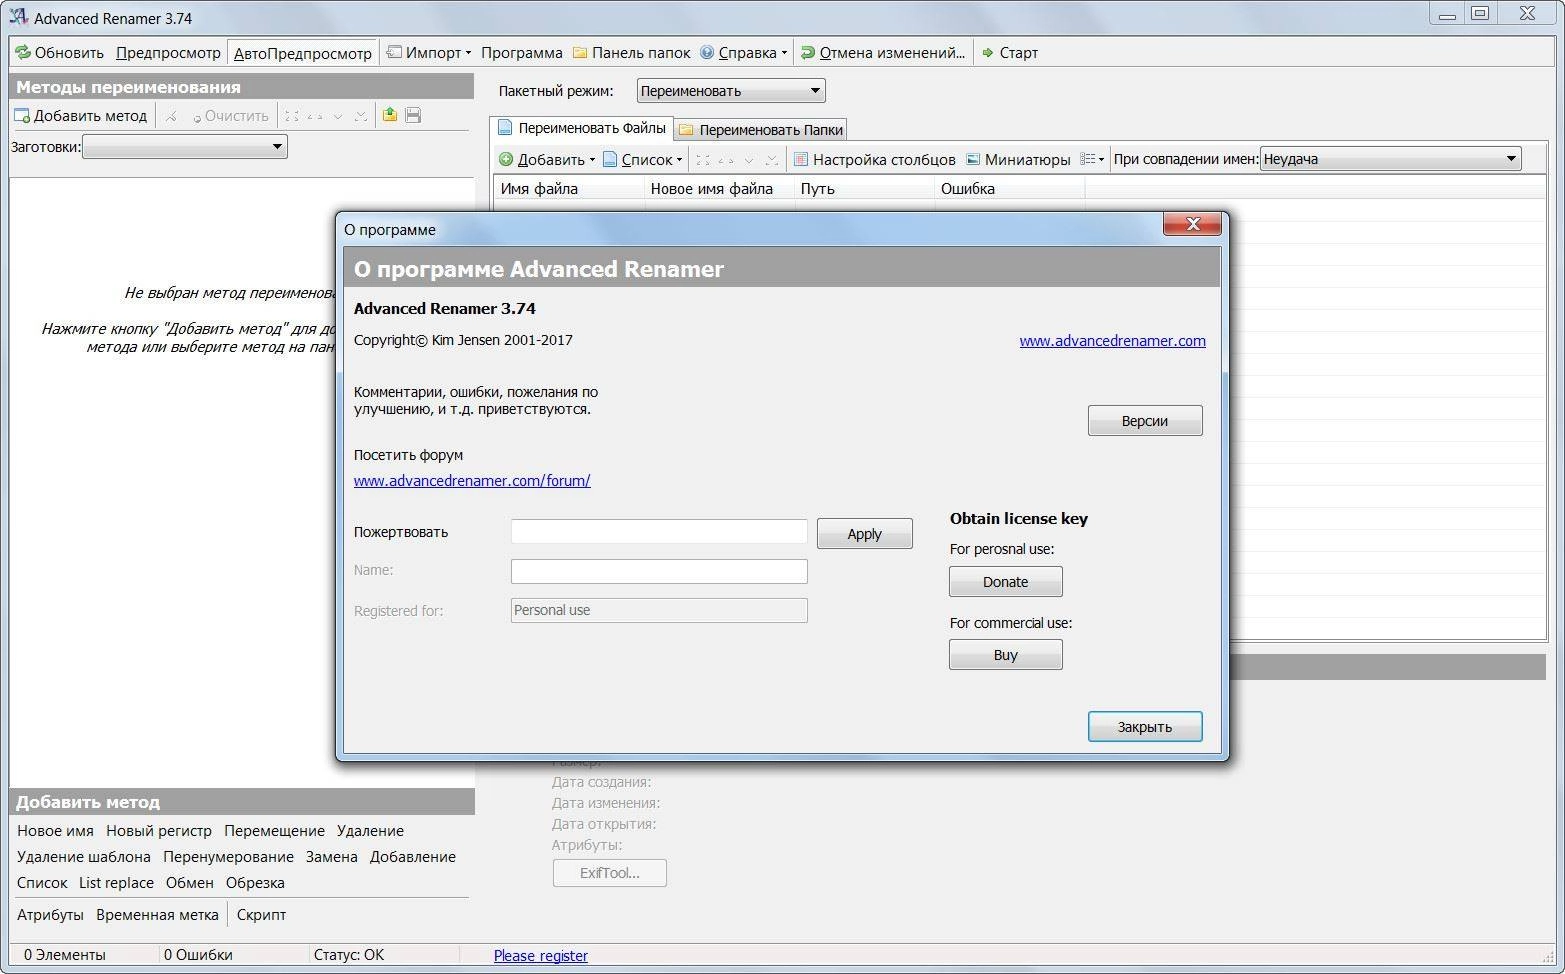Click the Имя файла column header
This screenshot has width=1565, height=974.
pyautogui.click(x=569, y=188)
